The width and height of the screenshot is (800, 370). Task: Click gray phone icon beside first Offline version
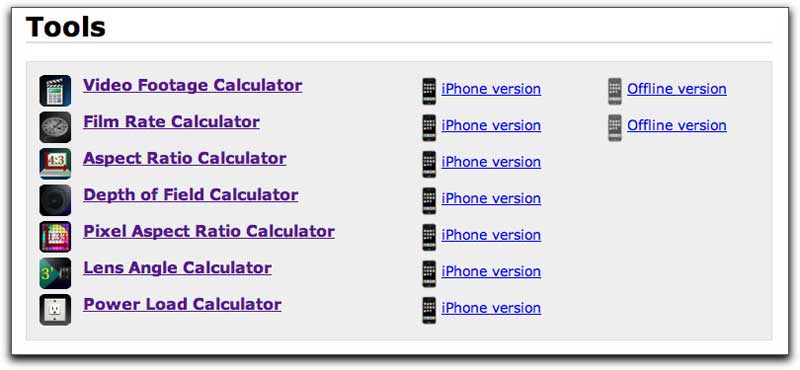coord(615,91)
